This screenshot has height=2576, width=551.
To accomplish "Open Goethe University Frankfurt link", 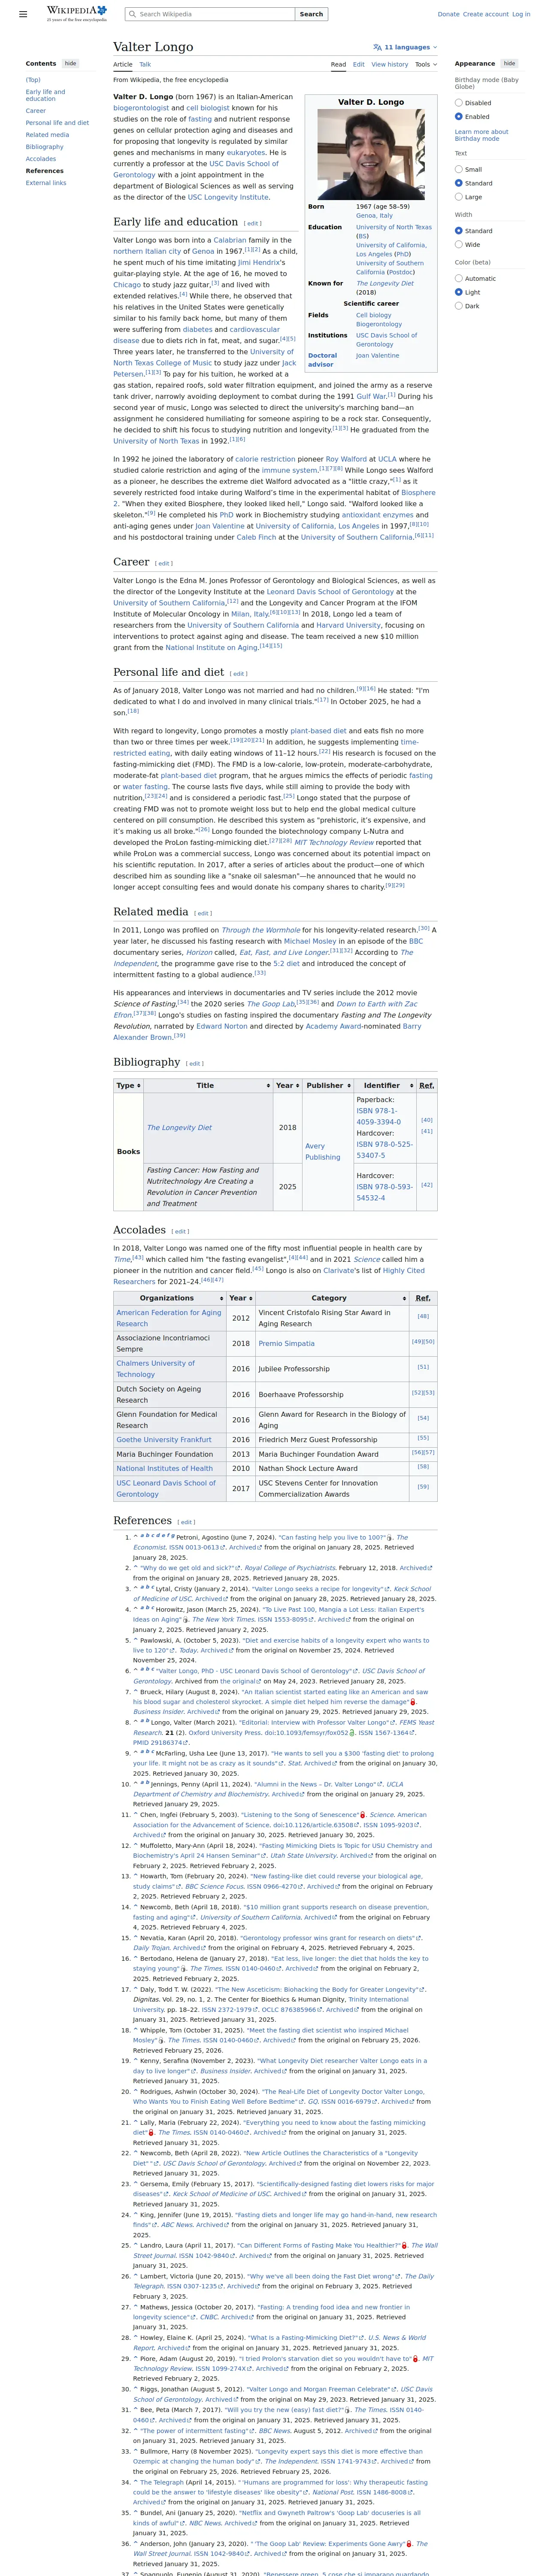I will coord(164,1439).
